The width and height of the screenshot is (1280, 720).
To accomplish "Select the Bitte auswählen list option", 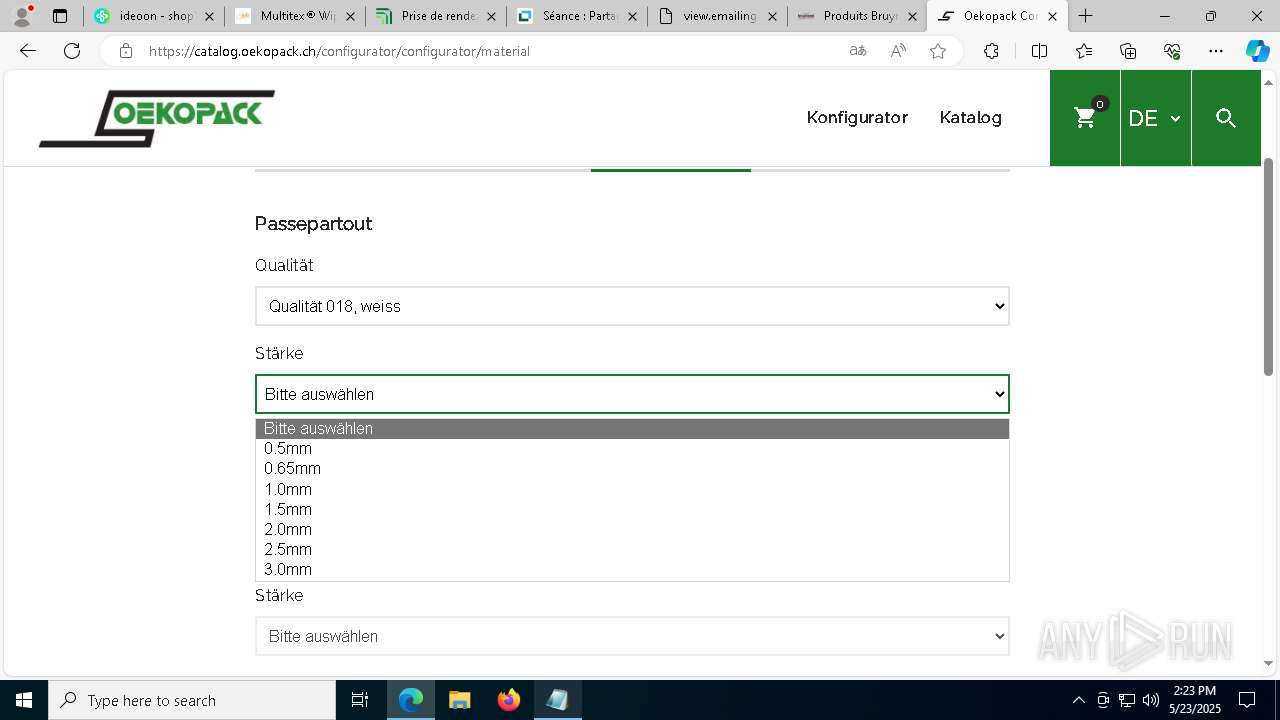I will pyautogui.click(x=632, y=428).
